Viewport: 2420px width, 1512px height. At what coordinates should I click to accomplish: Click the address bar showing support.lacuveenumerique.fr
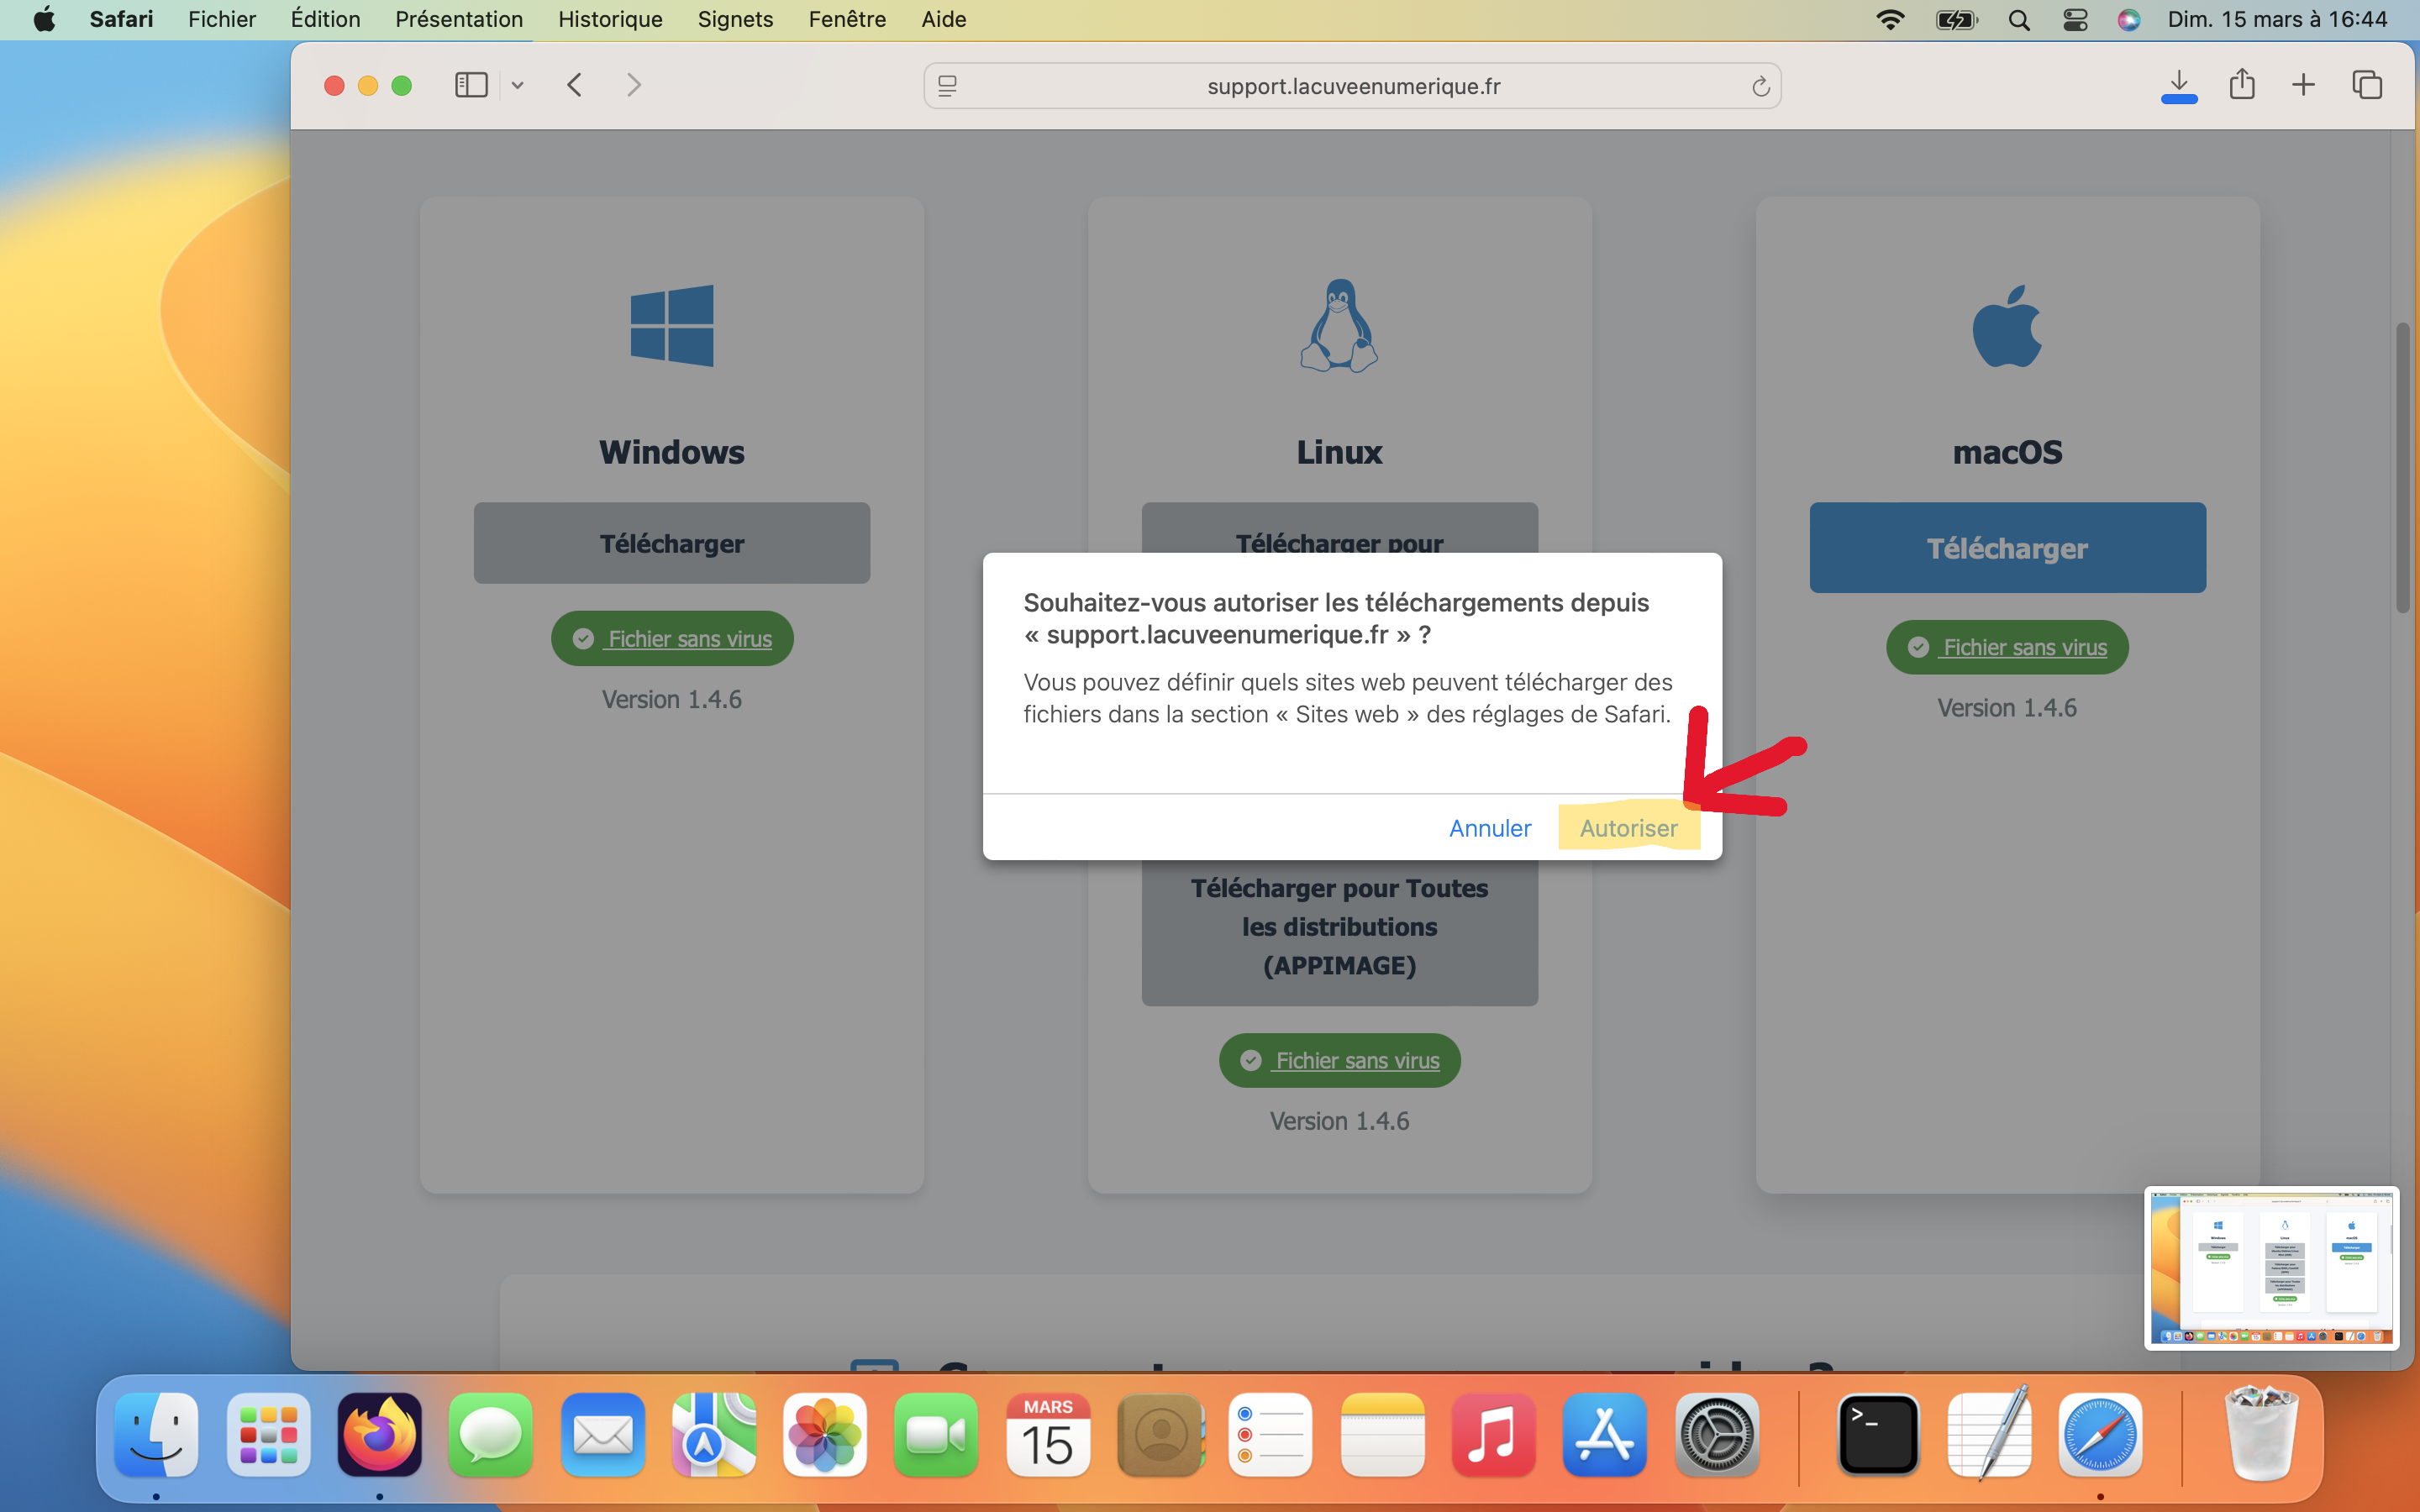(x=1352, y=86)
